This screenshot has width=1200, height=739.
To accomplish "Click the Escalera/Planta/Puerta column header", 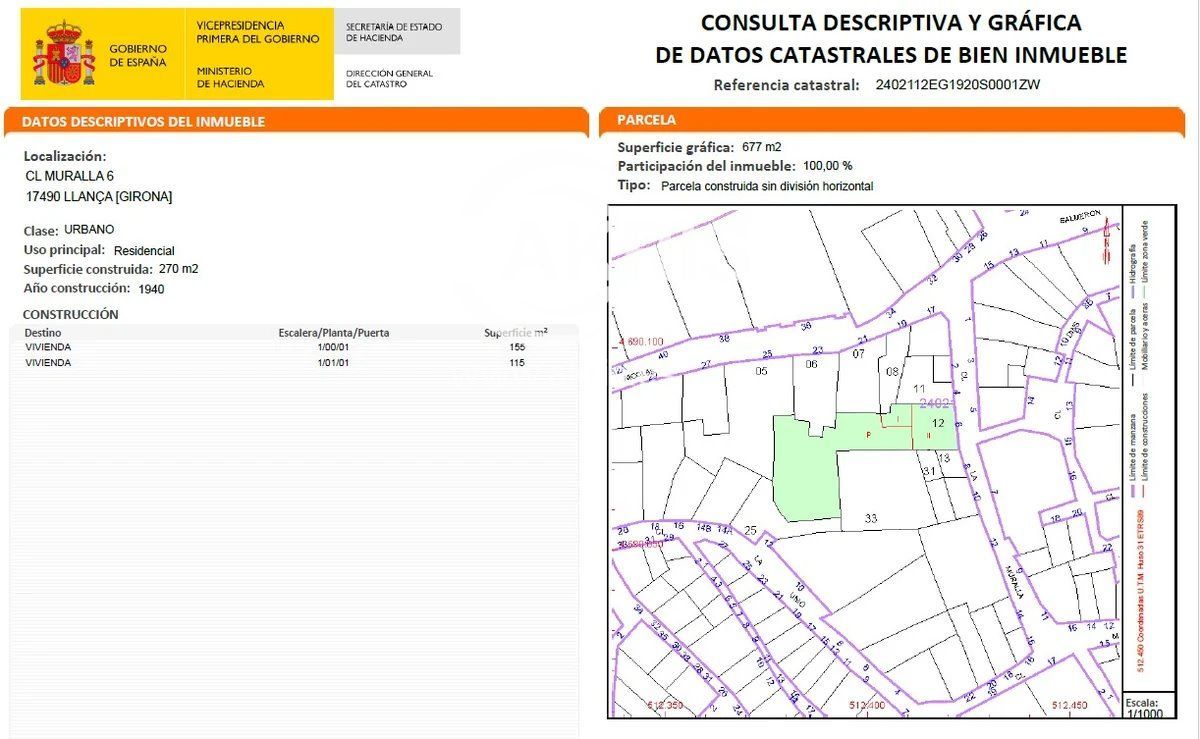I will 333,332.
